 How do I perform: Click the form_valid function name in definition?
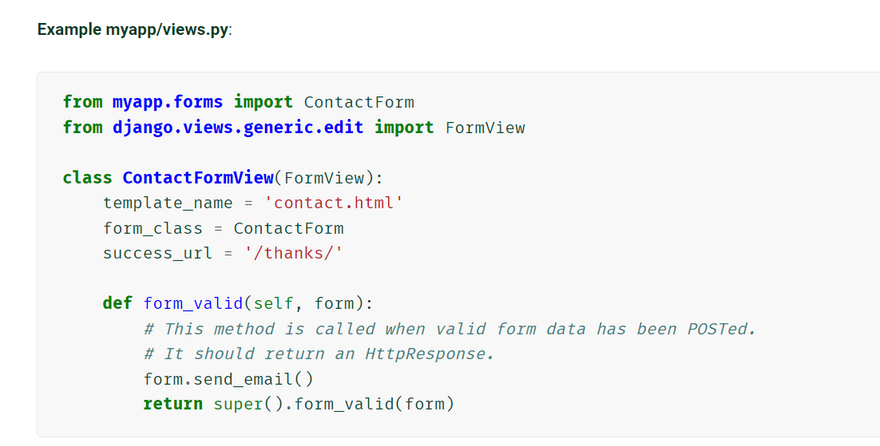[x=193, y=303]
